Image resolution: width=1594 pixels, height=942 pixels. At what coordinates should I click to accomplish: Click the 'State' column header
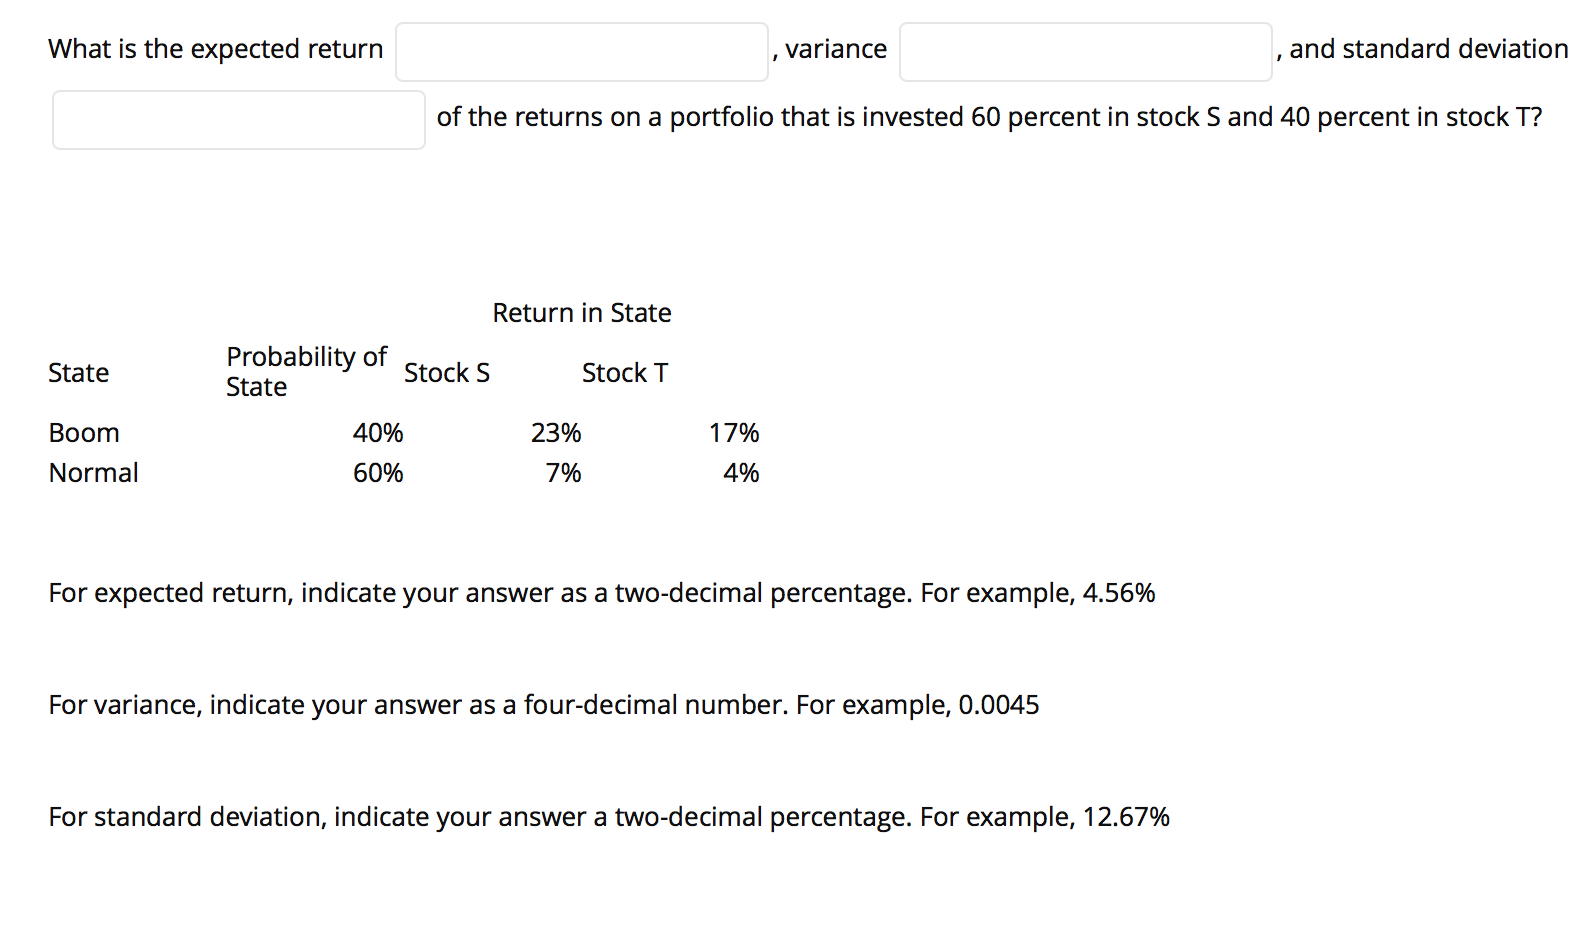point(79,372)
